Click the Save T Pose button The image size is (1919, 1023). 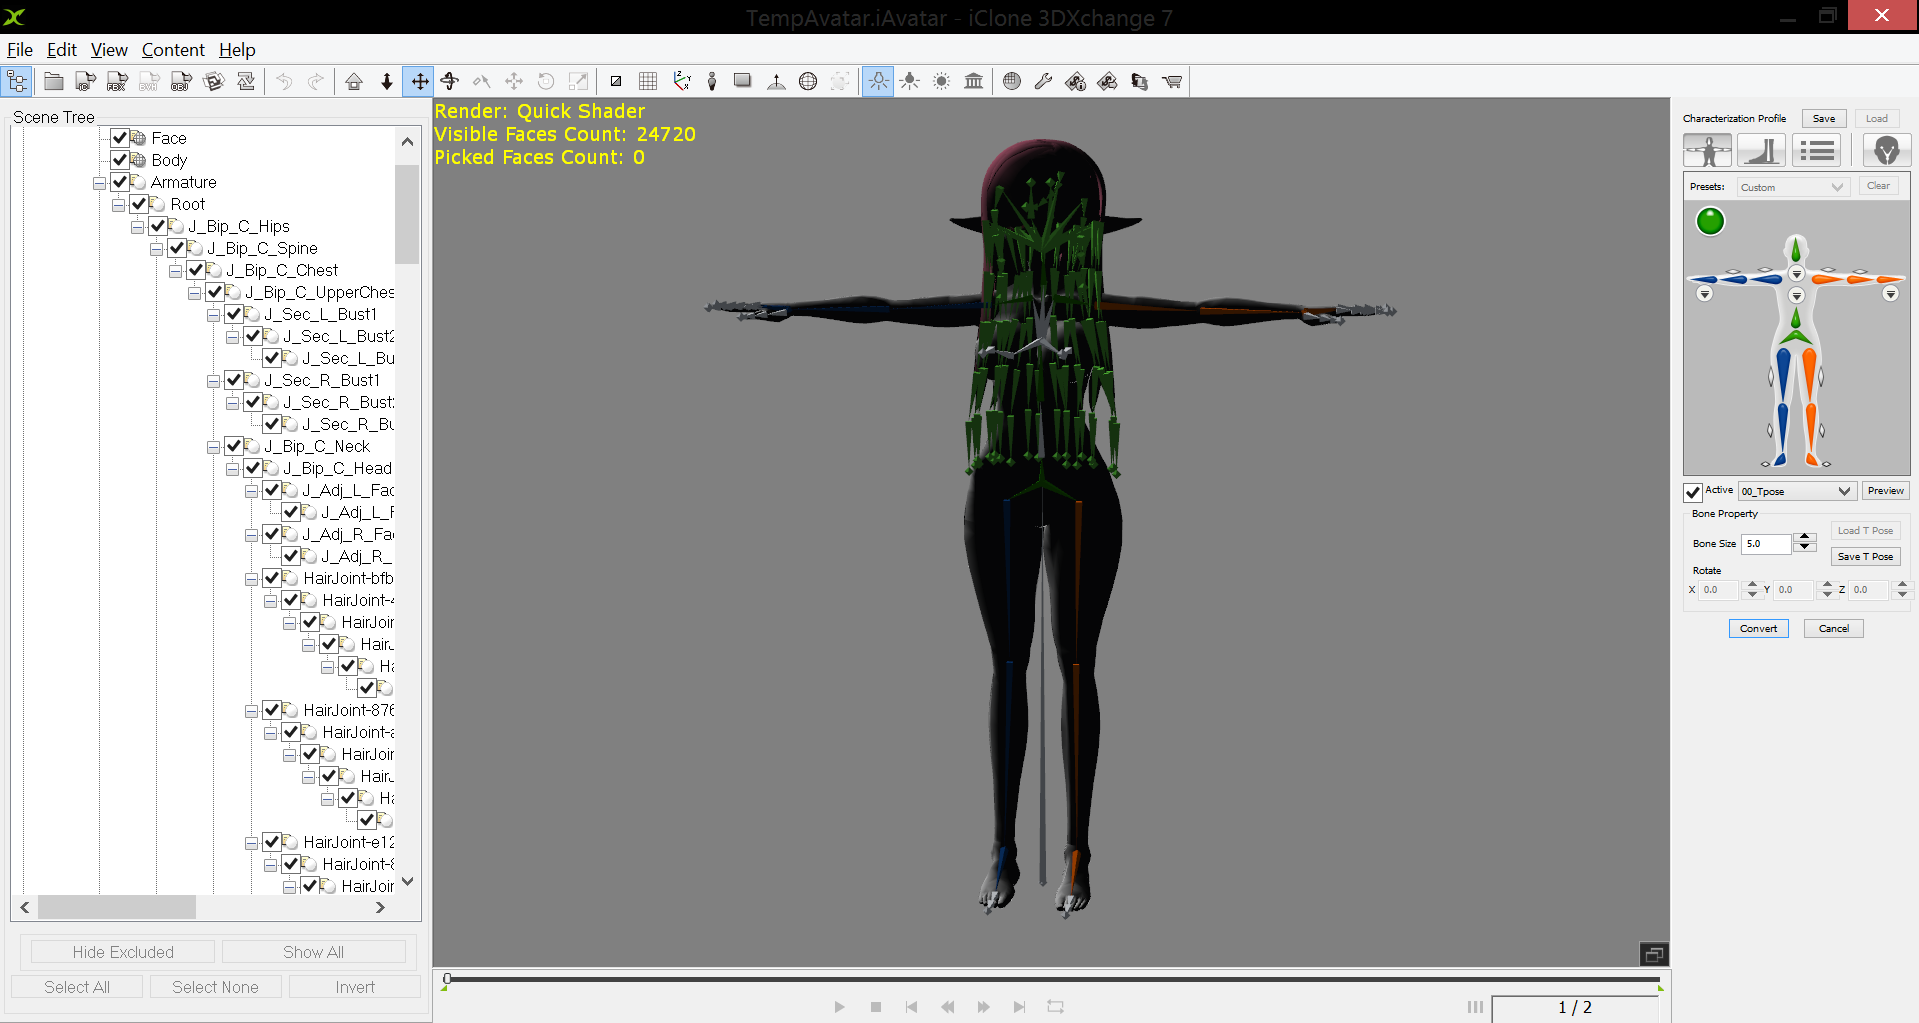point(1865,557)
